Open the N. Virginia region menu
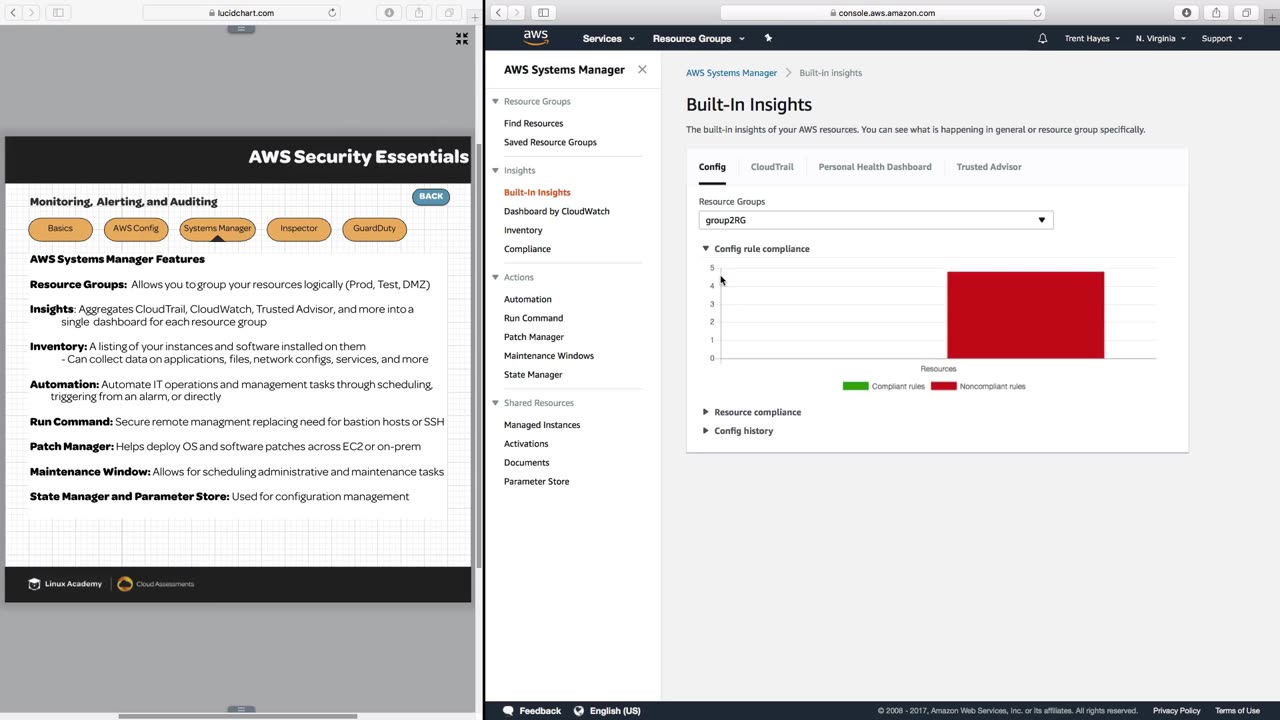Image resolution: width=1280 pixels, height=720 pixels. point(1160,38)
